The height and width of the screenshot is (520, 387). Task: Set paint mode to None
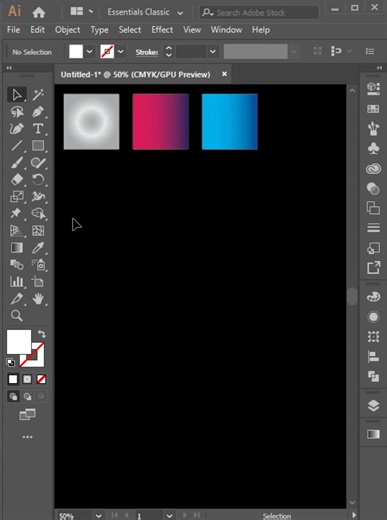(x=41, y=379)
